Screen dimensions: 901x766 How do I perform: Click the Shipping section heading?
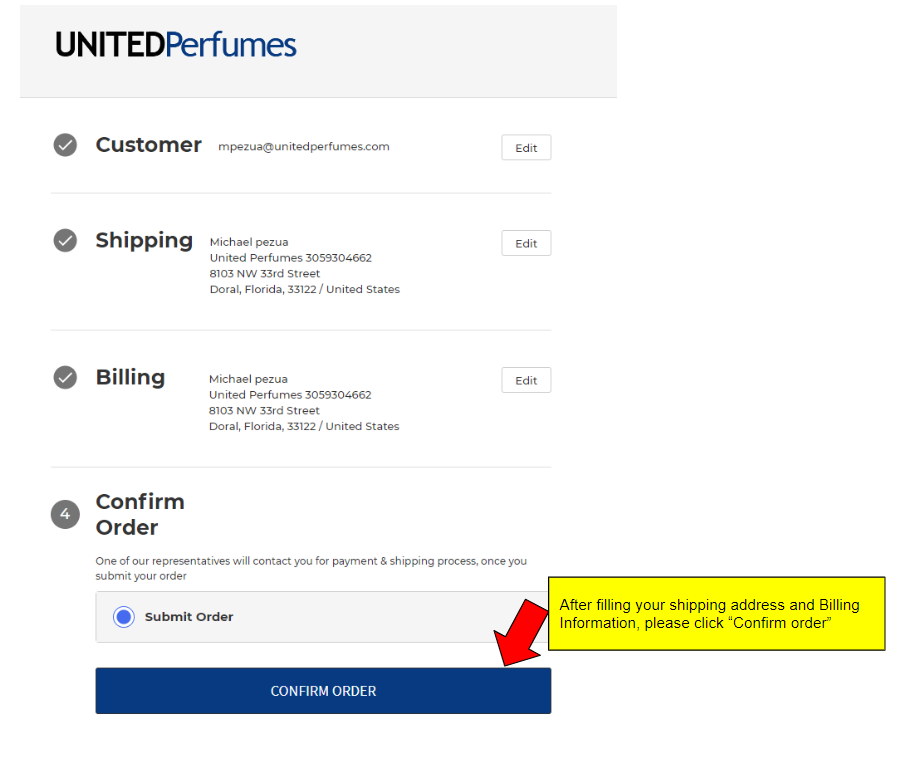[144, 241]
